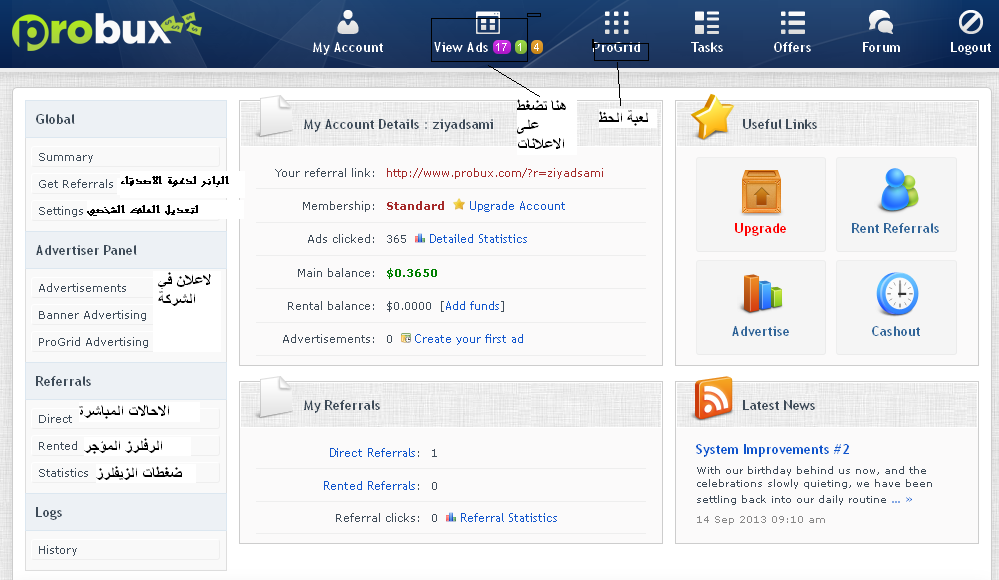
Task: Open Detailed Statistics link
Action: 478,239
